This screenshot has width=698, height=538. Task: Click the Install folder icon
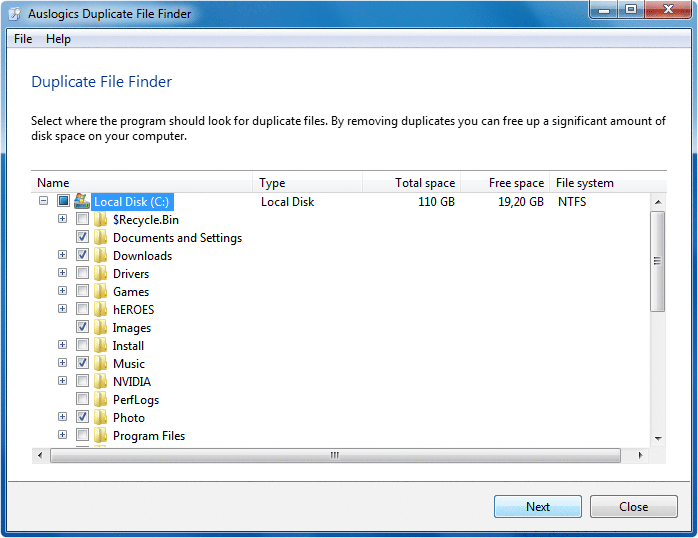pyautogui.click(x=101, y=345)
